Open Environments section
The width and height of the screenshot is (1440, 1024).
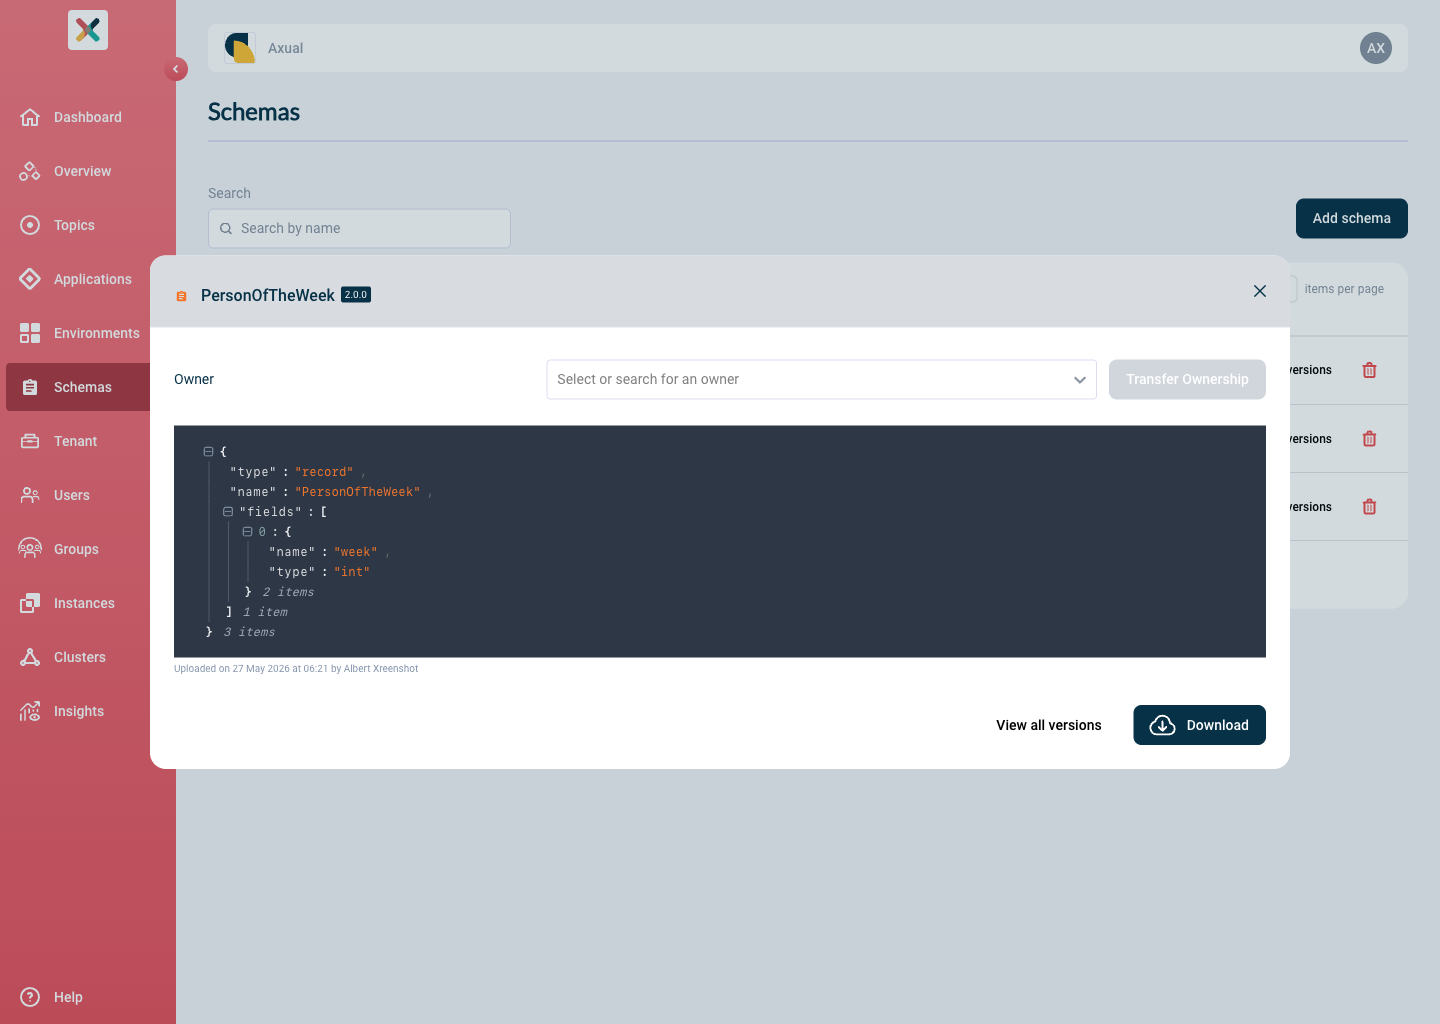[x=96, y=333]
